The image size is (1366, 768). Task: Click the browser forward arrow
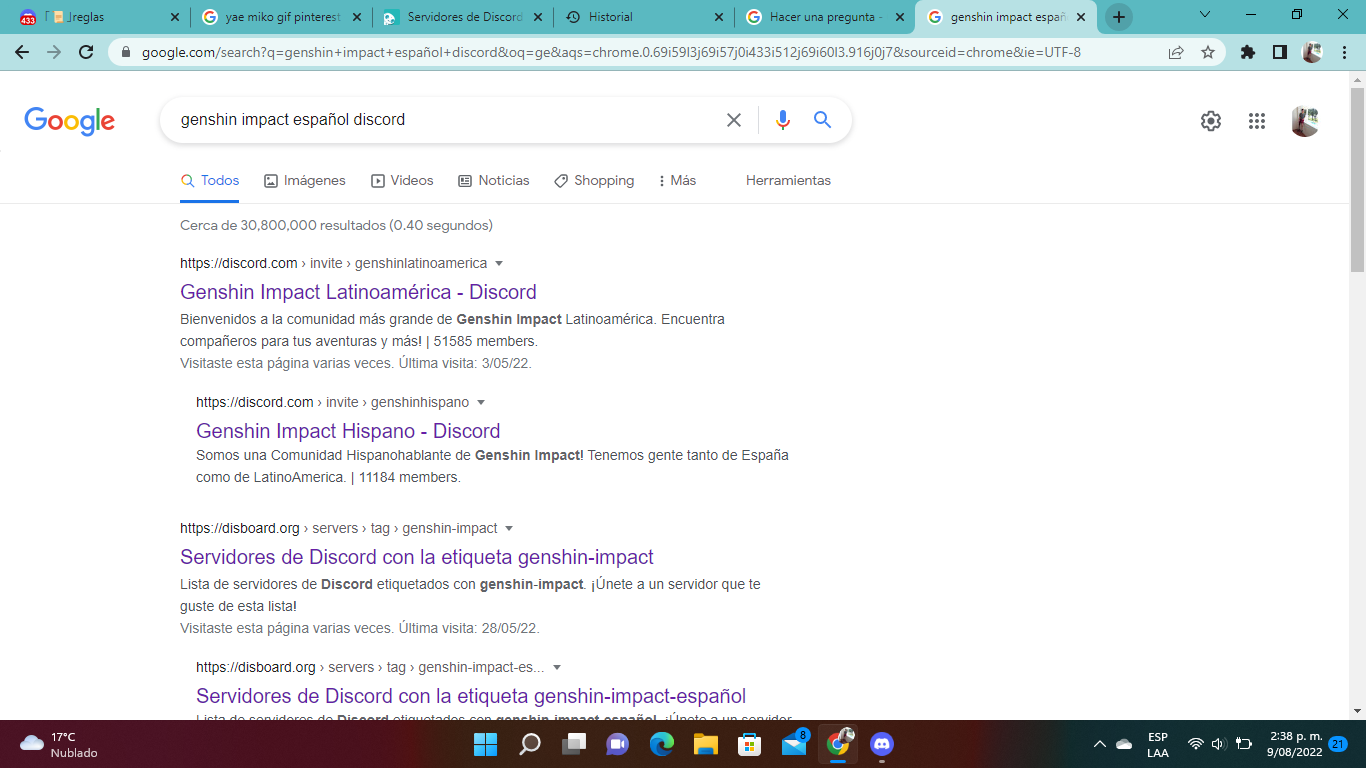click(54, 52)
